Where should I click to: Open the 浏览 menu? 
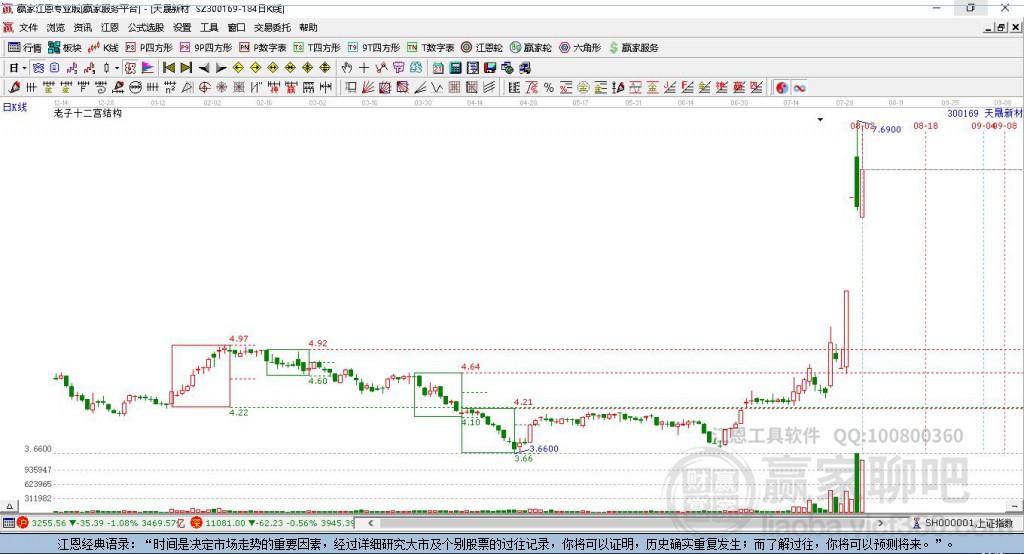point(56,27)
